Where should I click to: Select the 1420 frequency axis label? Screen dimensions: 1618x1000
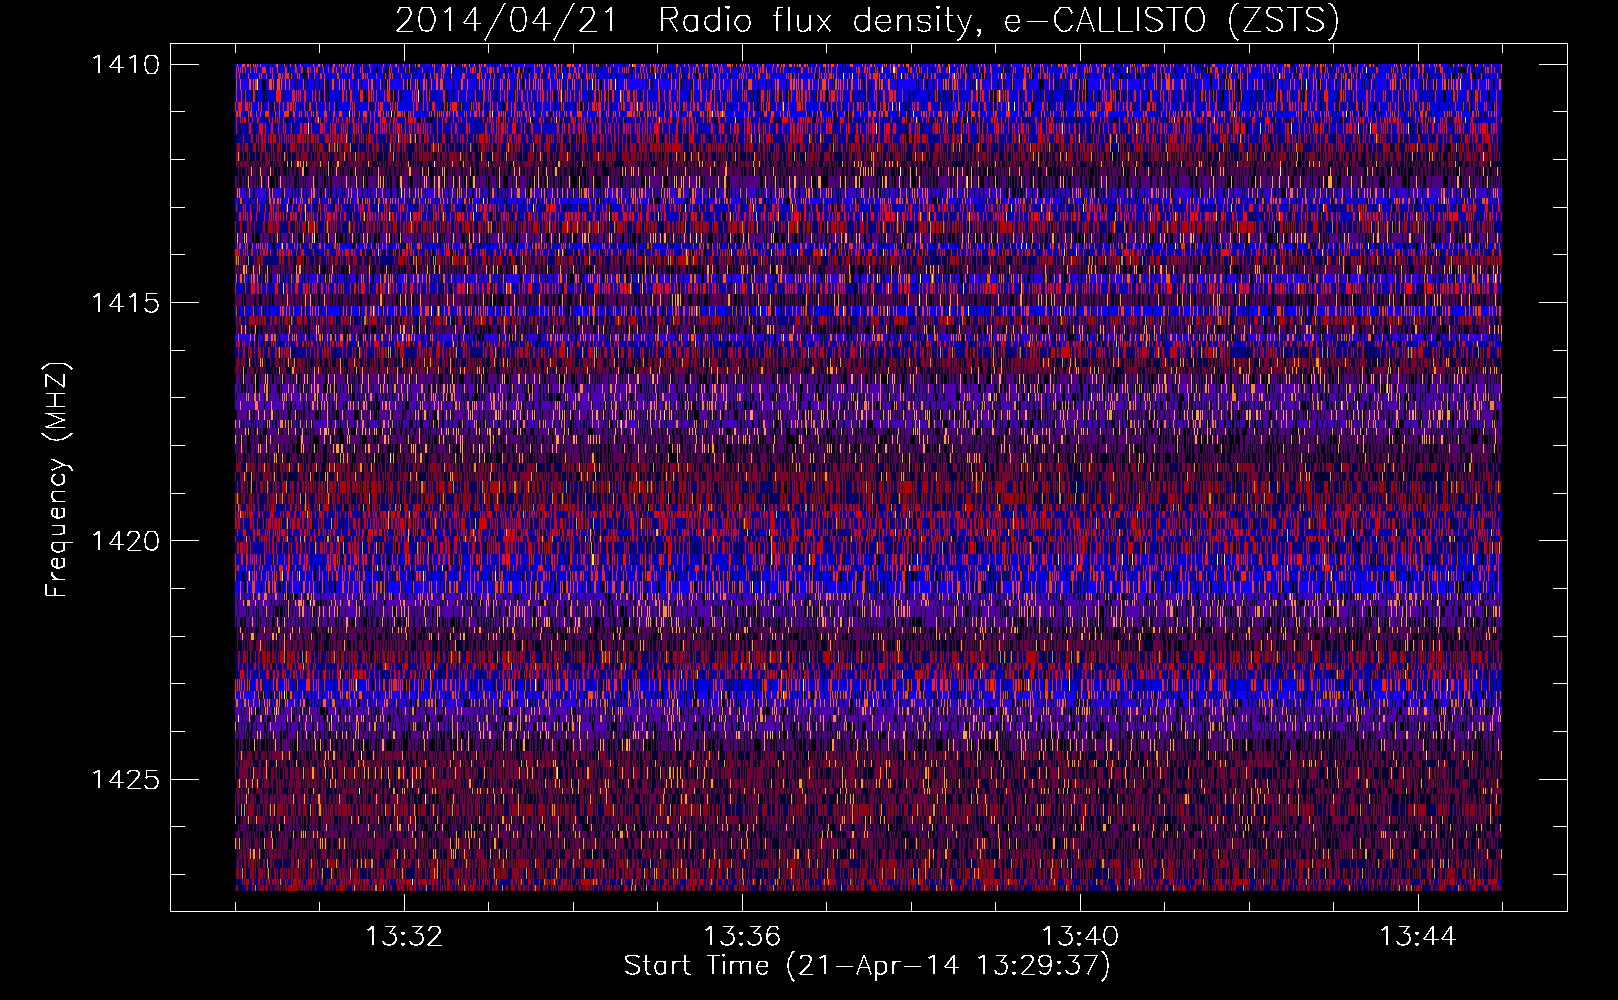pos(125,541)
